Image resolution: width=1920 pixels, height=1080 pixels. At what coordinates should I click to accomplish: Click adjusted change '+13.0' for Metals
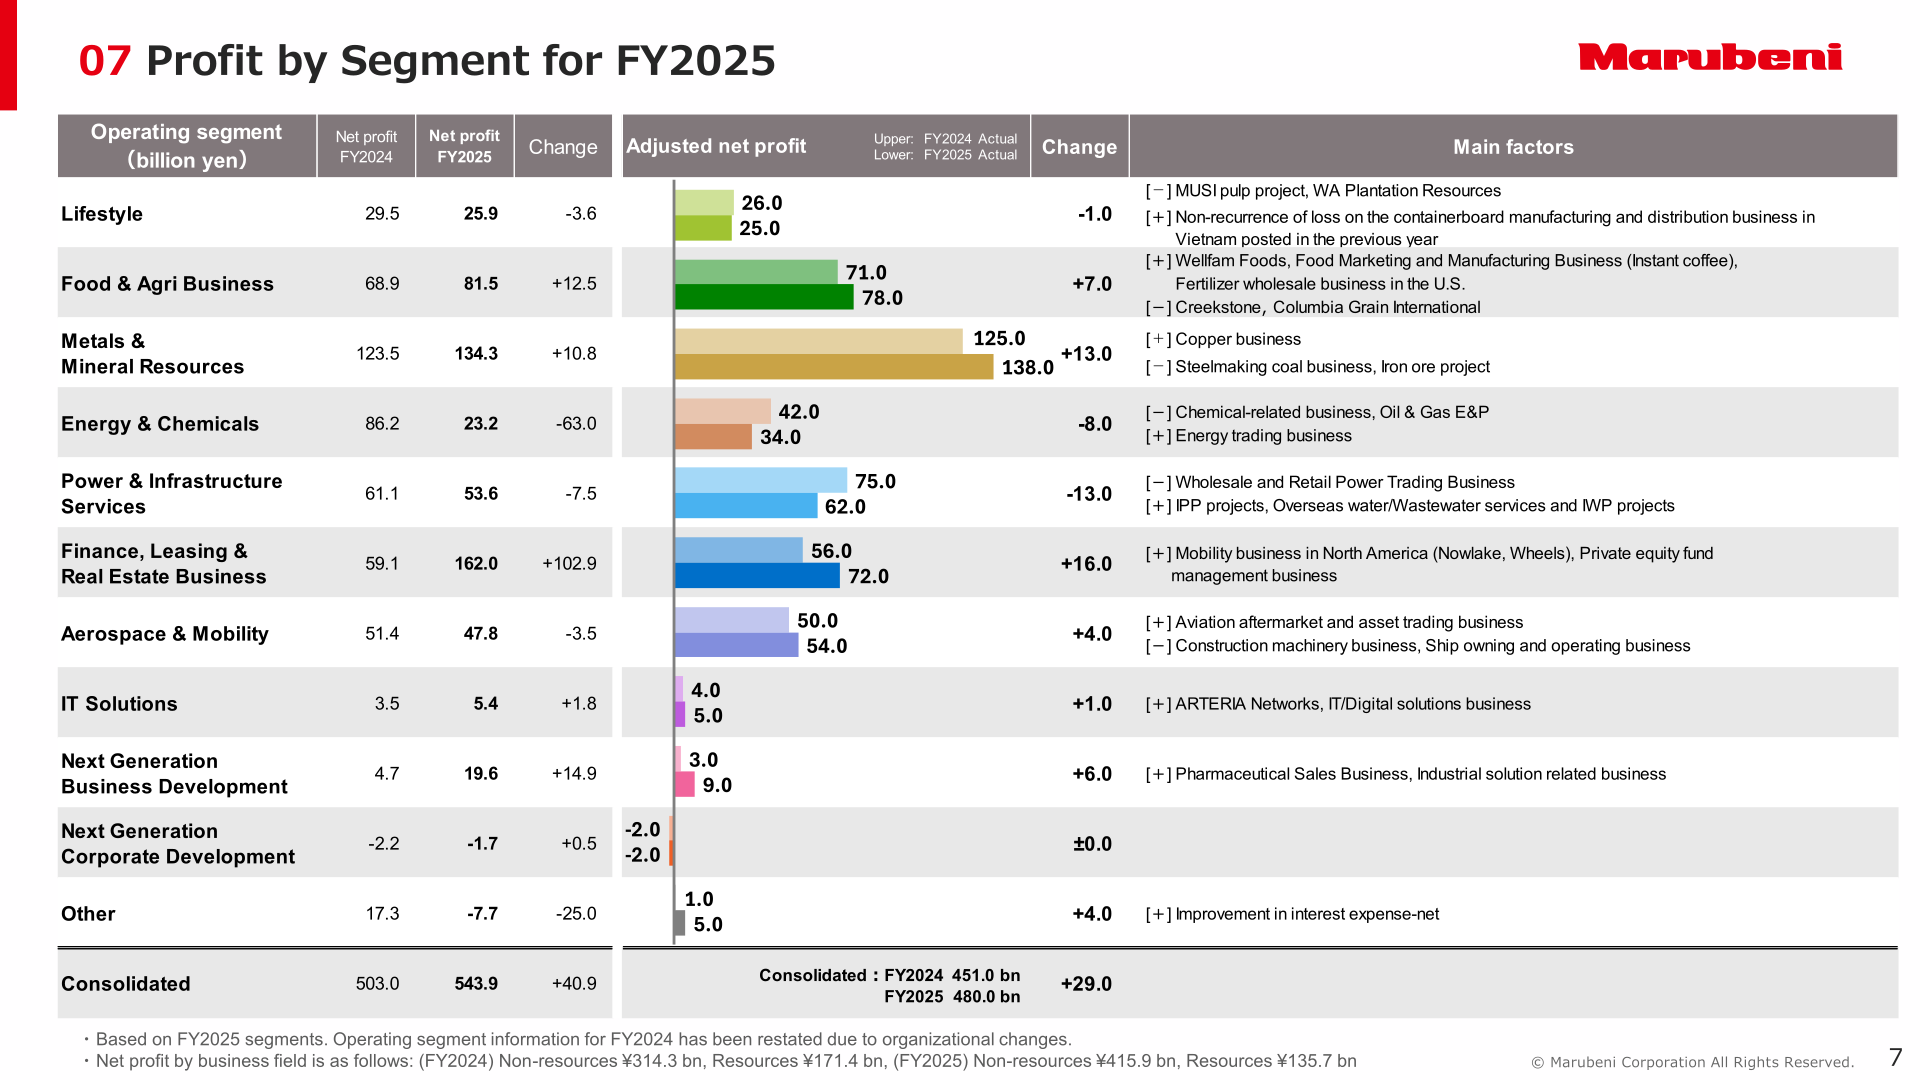[x=1086, y=354]
